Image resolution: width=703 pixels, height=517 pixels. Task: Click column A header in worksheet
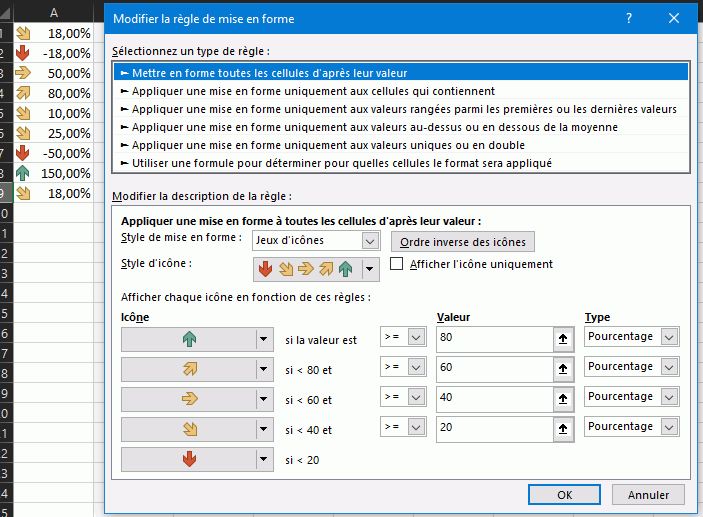(x=53, y=13)
